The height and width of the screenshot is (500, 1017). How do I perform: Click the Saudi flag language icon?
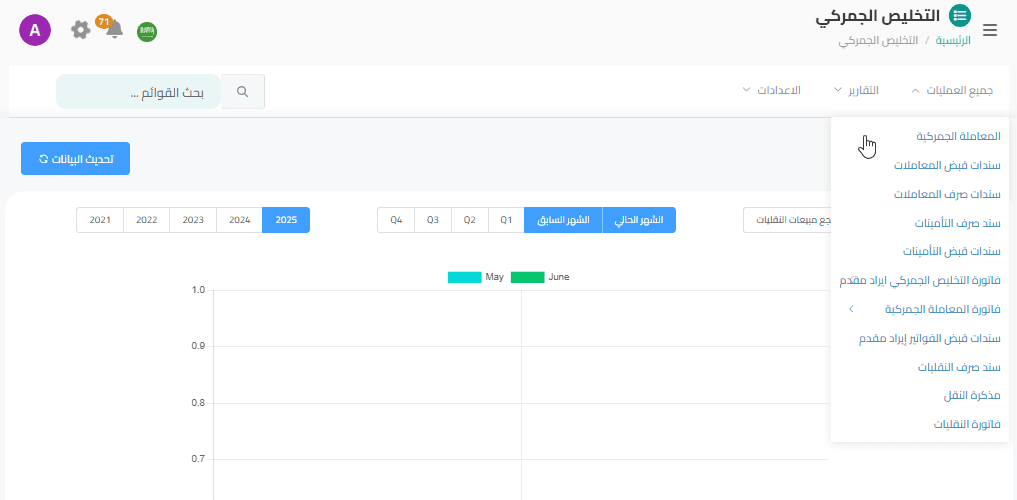click(x=147, y=31)
